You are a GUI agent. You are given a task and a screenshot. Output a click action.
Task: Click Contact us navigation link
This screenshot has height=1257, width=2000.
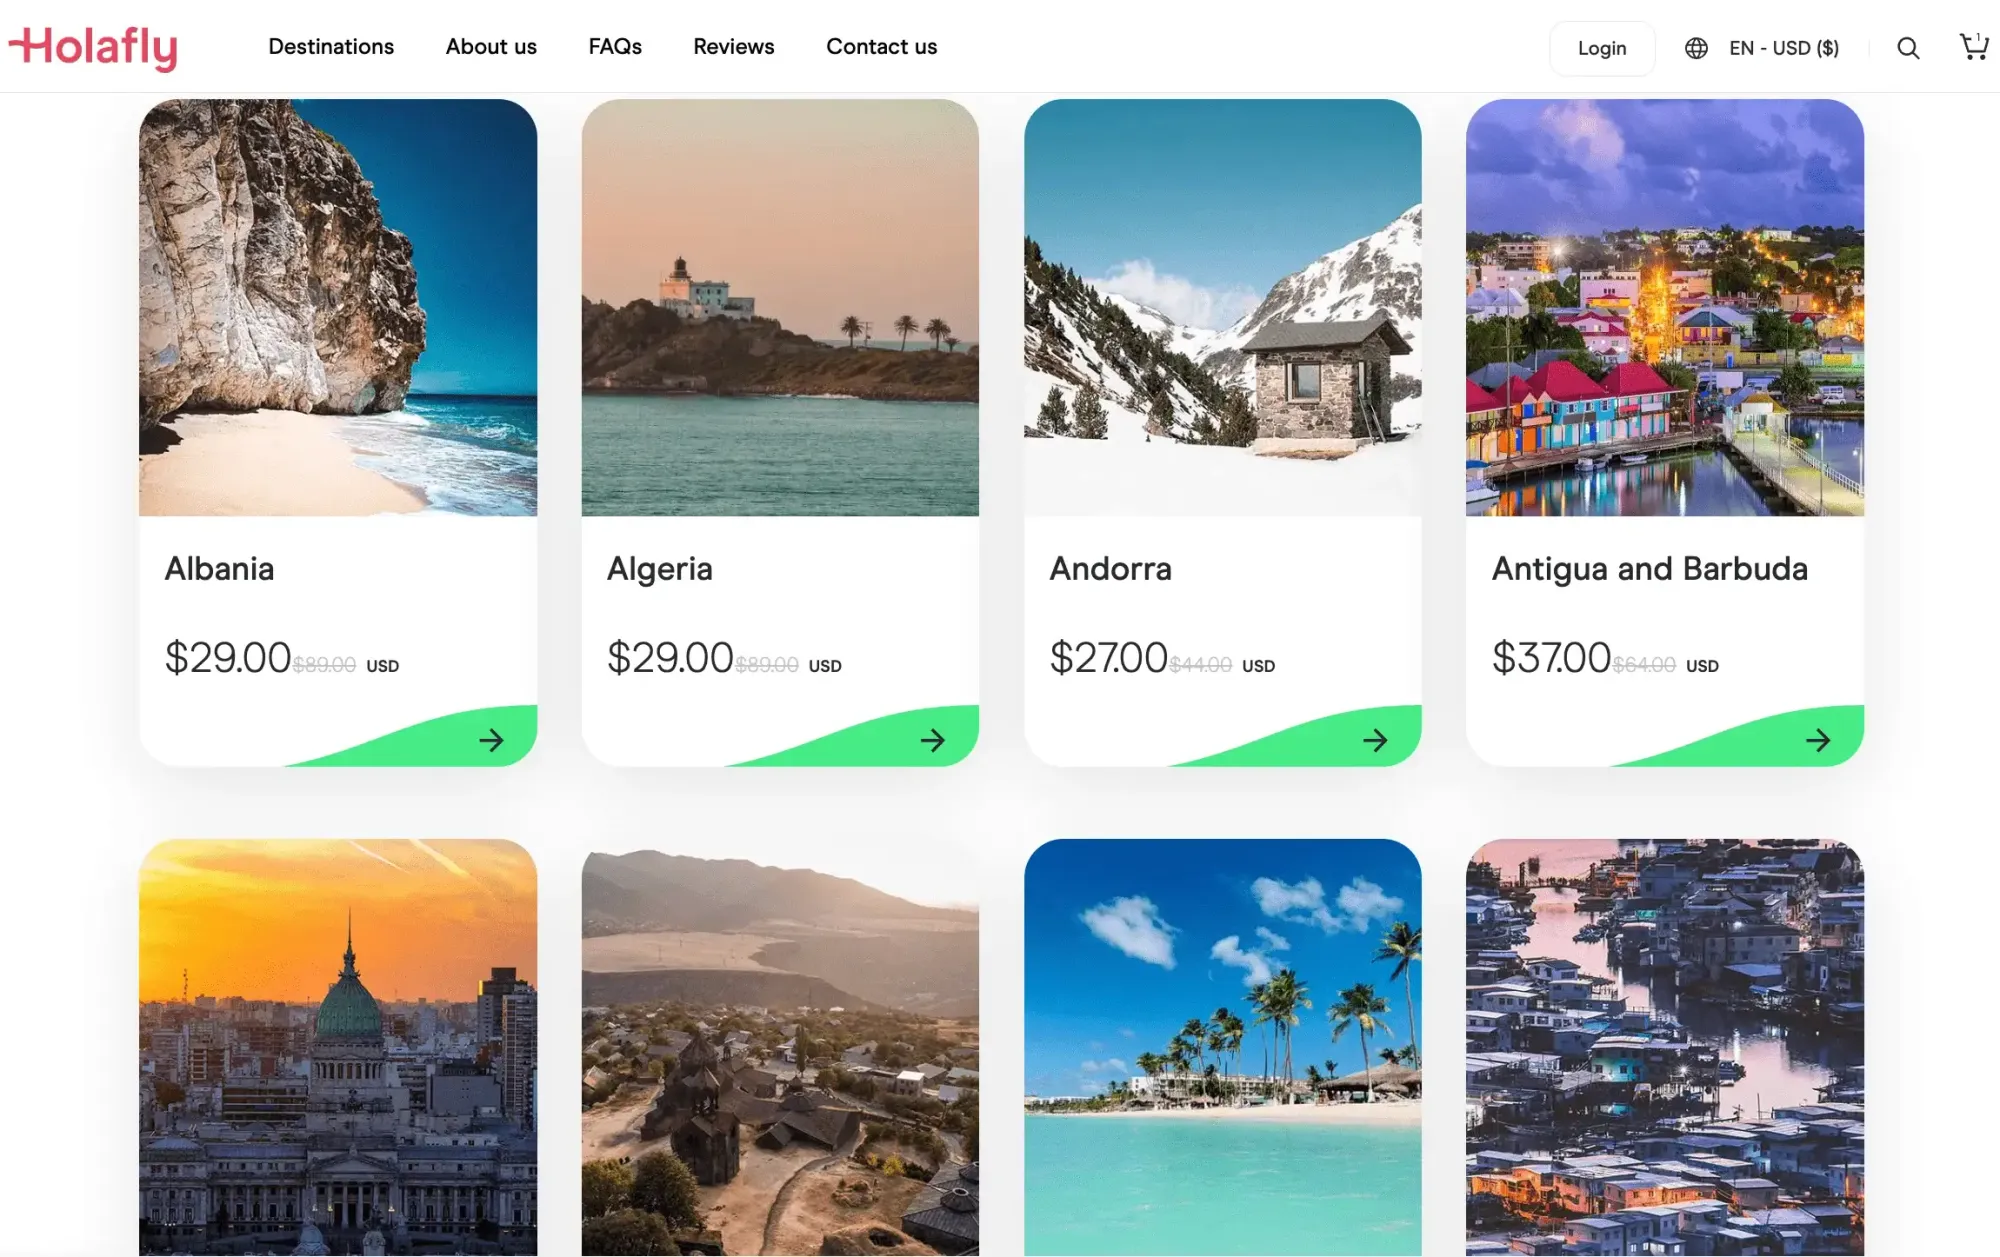tap(882, 46)
